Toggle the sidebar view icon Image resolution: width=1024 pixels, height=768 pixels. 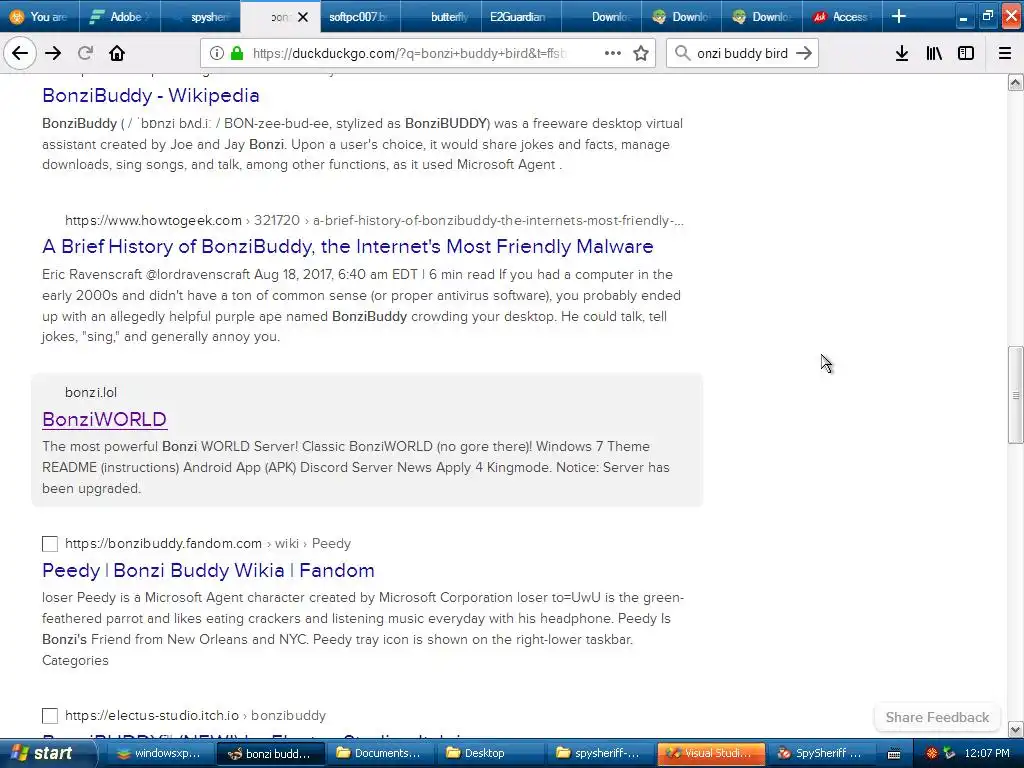point(966,54)
